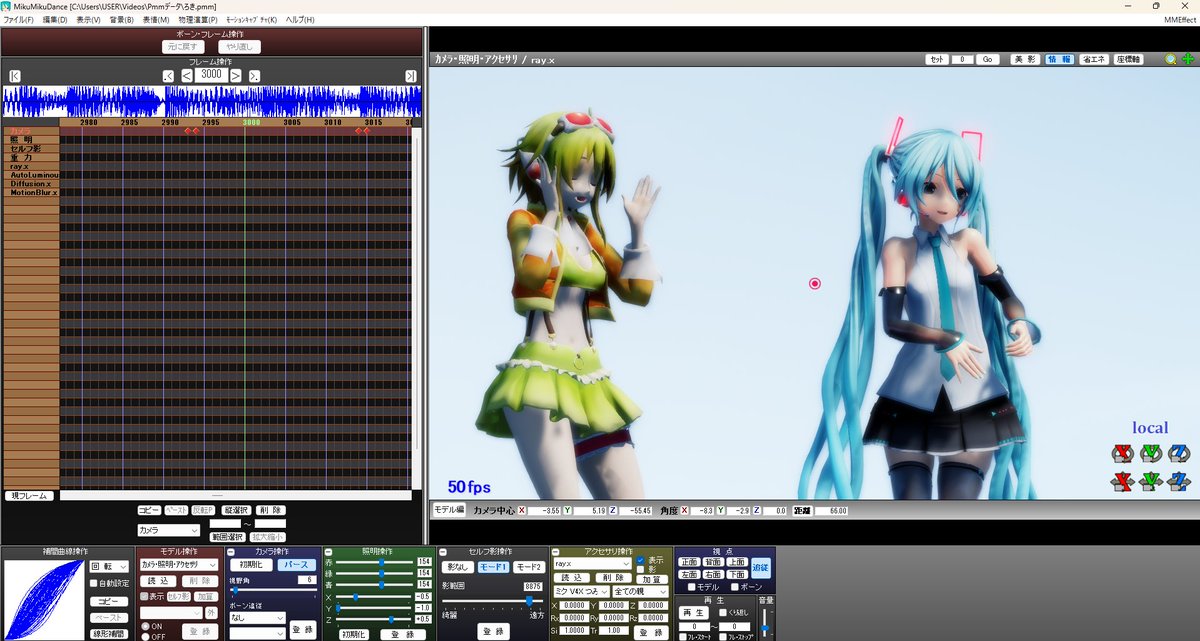Click the frame 3015 ruler mark

(x=372, y=122)
